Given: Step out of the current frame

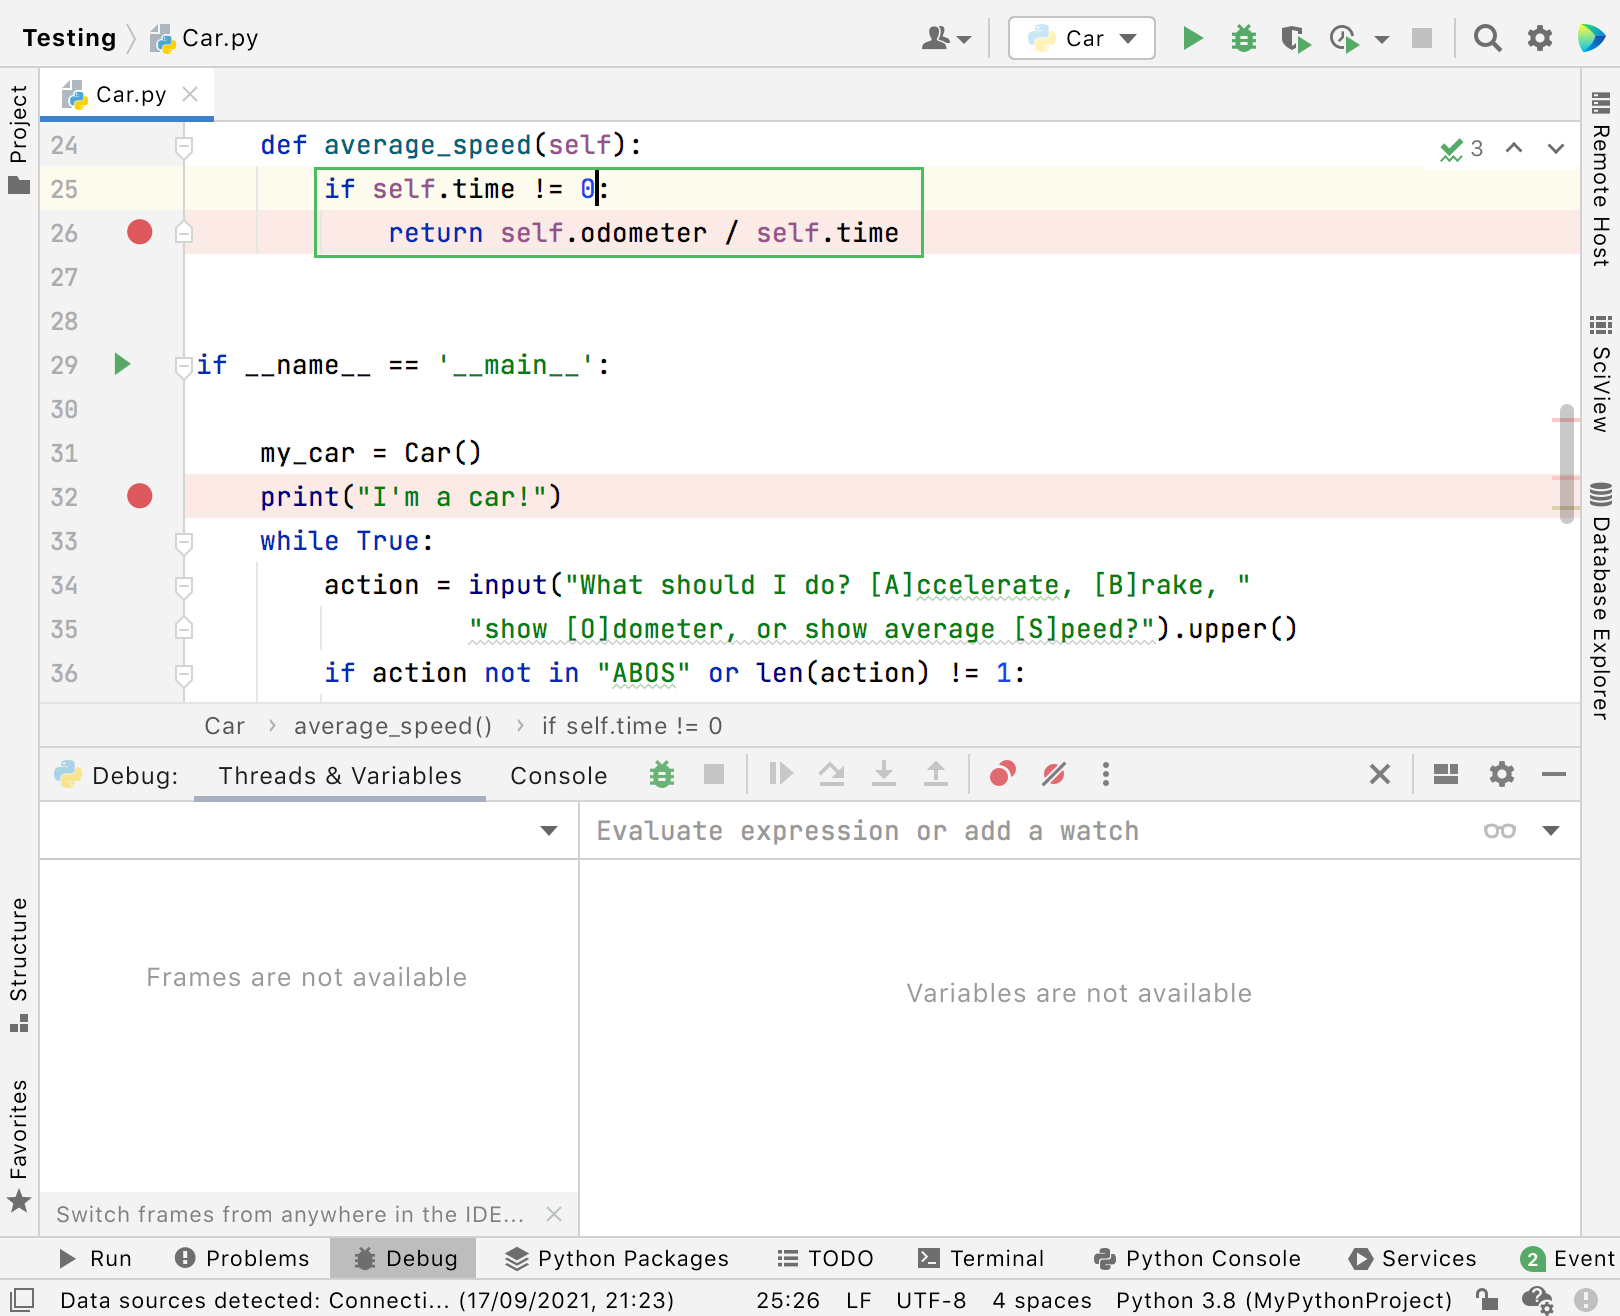Looking at the screenshot, I should point(936,774).
